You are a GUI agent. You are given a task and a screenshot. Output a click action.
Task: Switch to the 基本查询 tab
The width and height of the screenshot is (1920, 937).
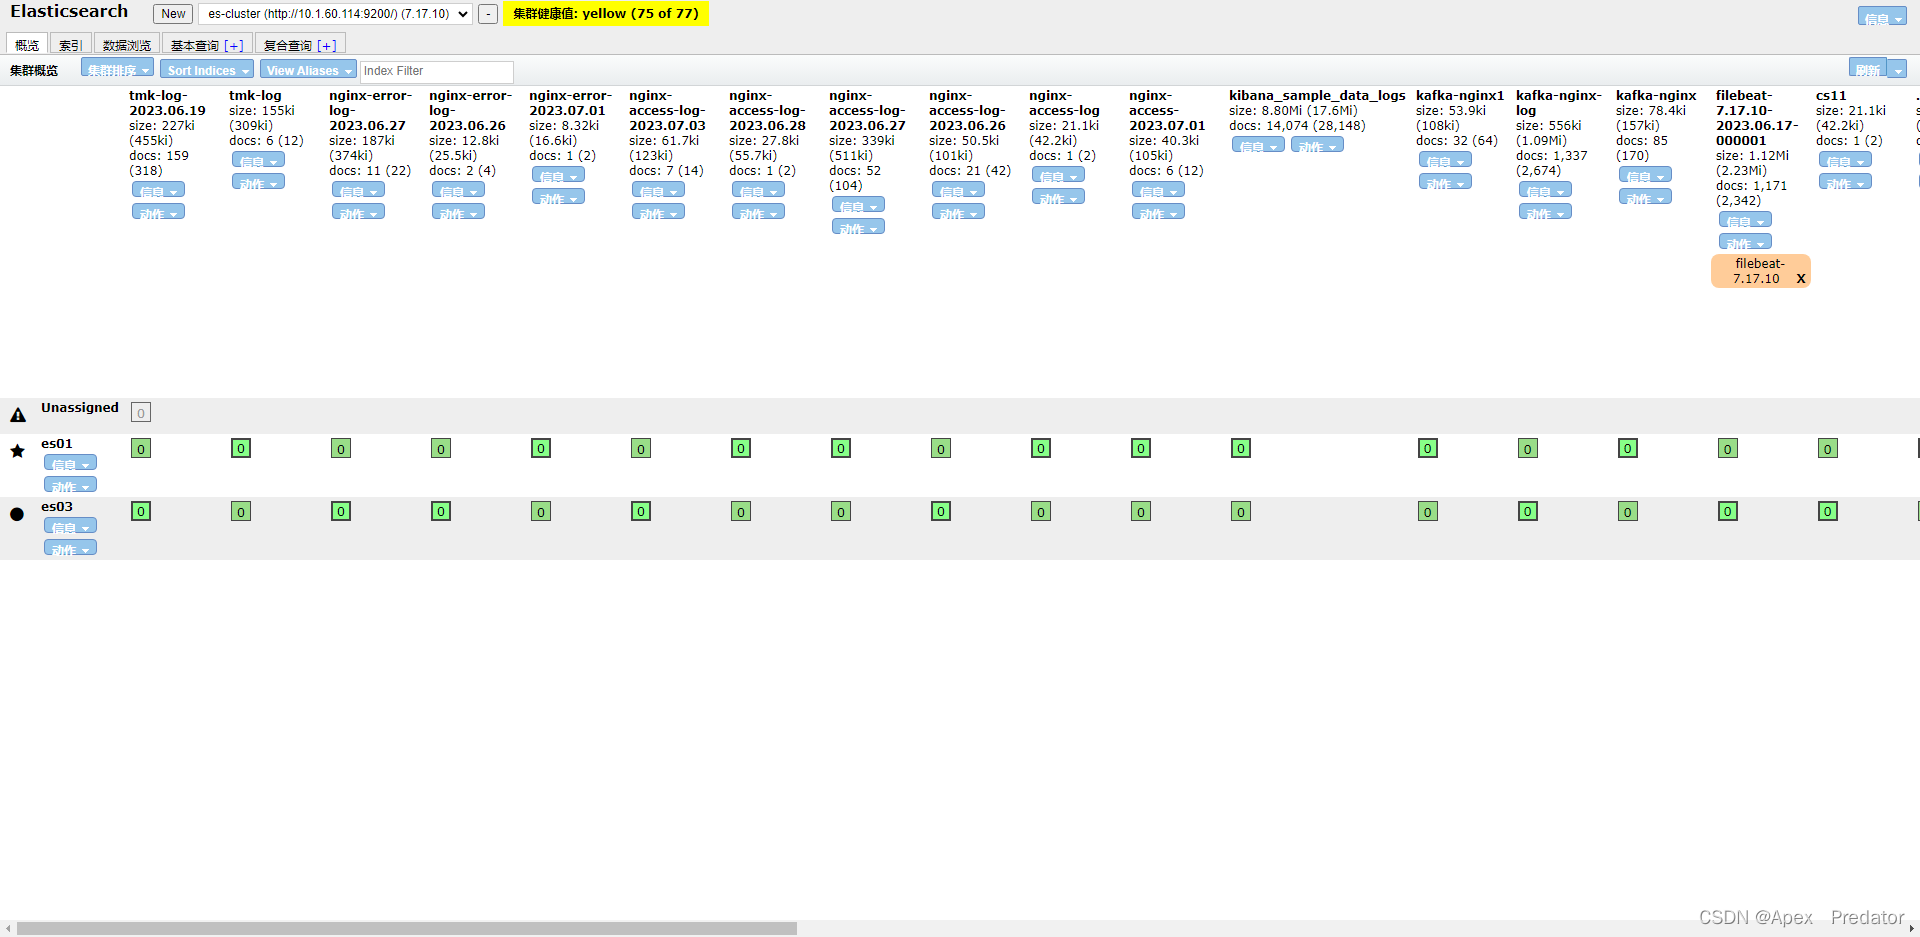point(194,45)
